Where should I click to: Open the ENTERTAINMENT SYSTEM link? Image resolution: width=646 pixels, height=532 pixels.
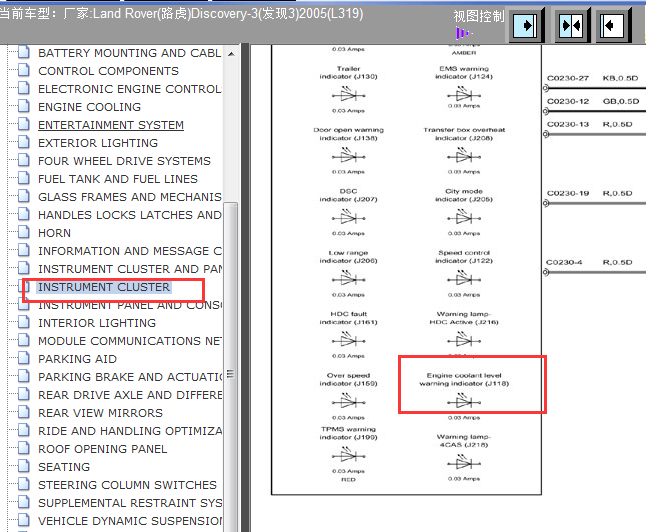click(111, 125)
